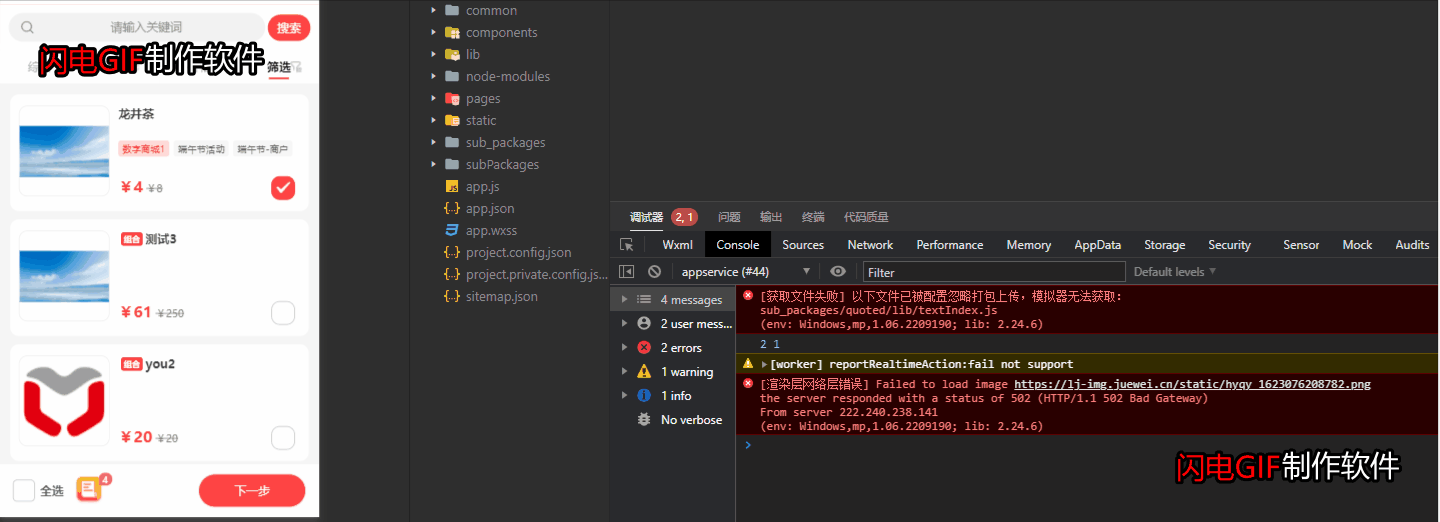Screen dimensions: 1440x522
Task: Click the element inspector arrow icon
Action: (627, 245)
